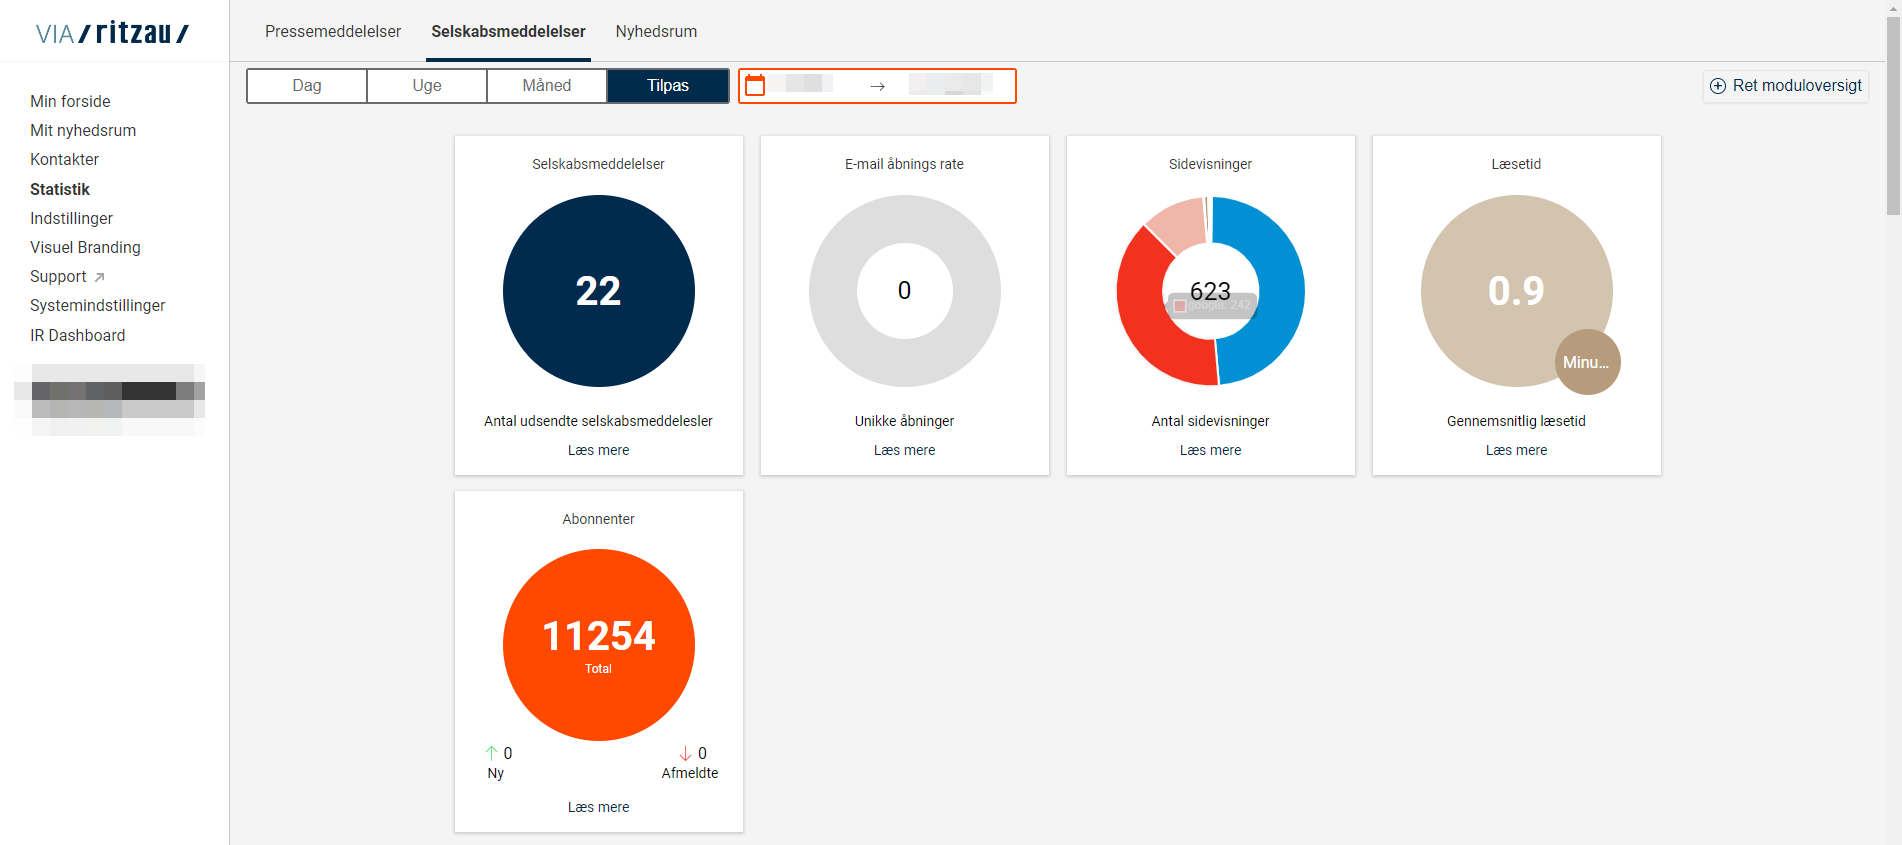Click the calendar icon in date range field
Image resolution: width=1902 pixels, height=845 pixels.
[x=755, y=86]
